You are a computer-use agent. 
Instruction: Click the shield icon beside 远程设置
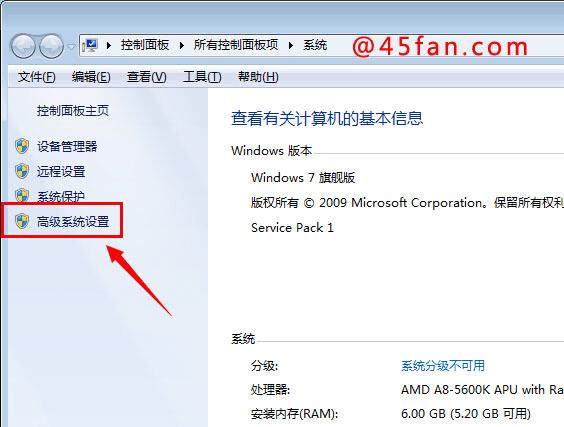tap(22, 171)
